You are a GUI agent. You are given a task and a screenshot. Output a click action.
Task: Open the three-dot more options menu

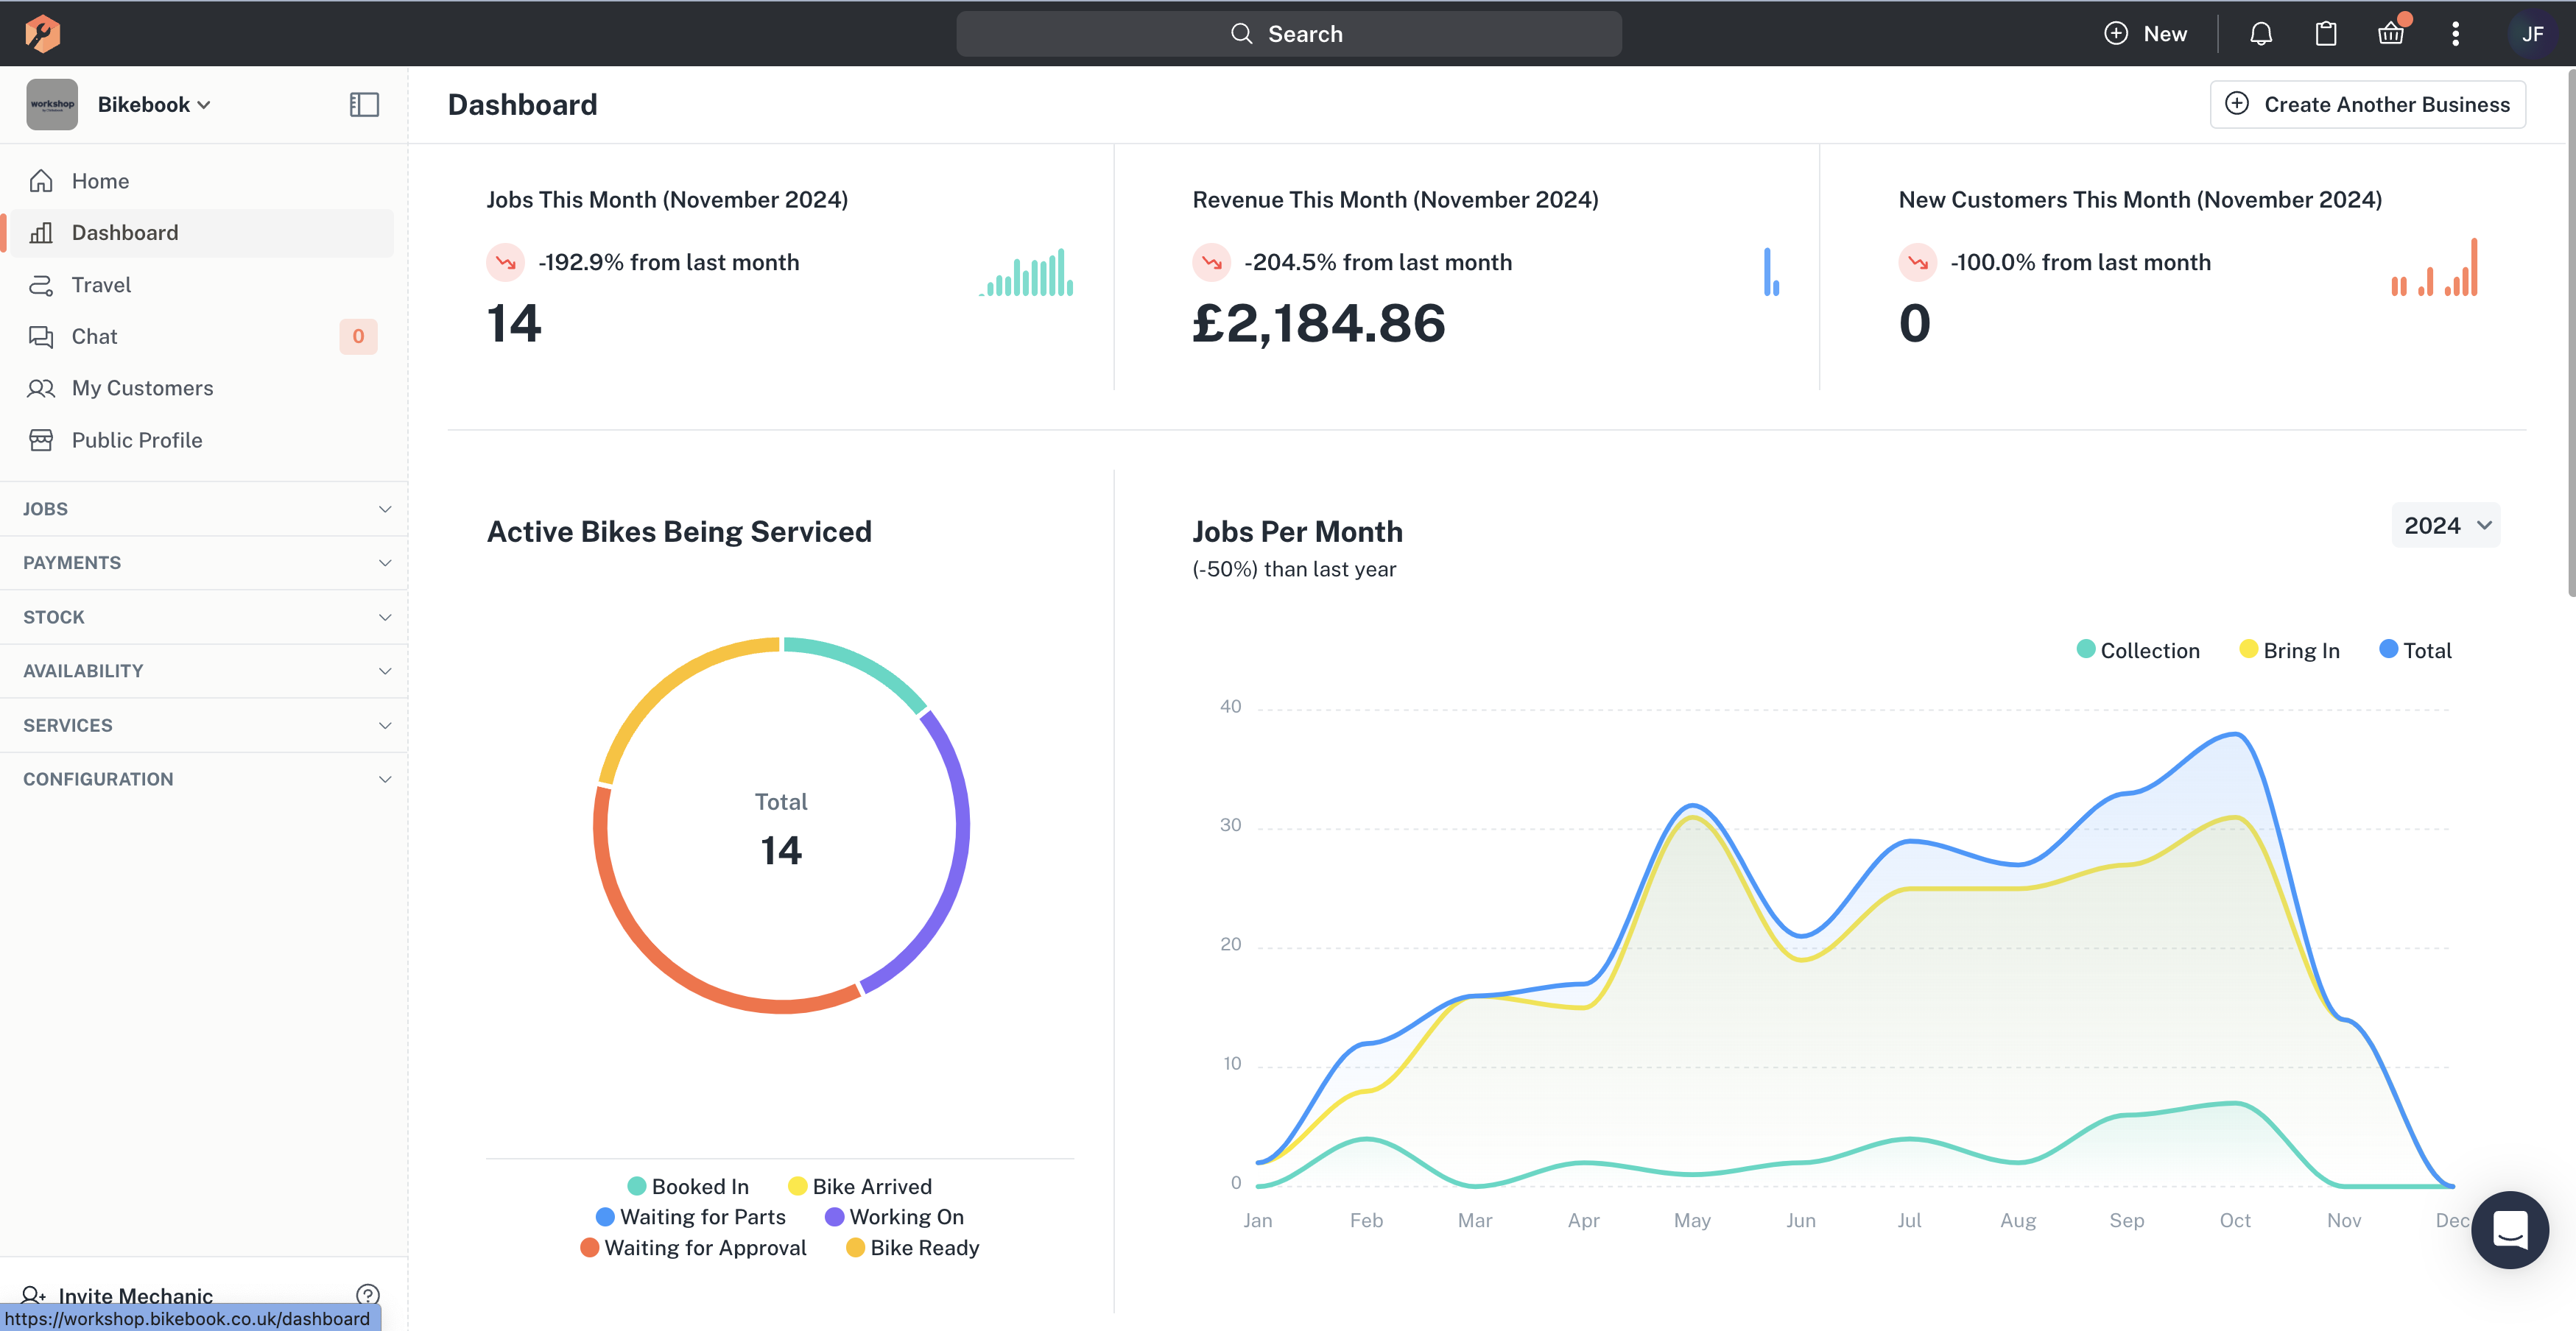[2455, 34]
